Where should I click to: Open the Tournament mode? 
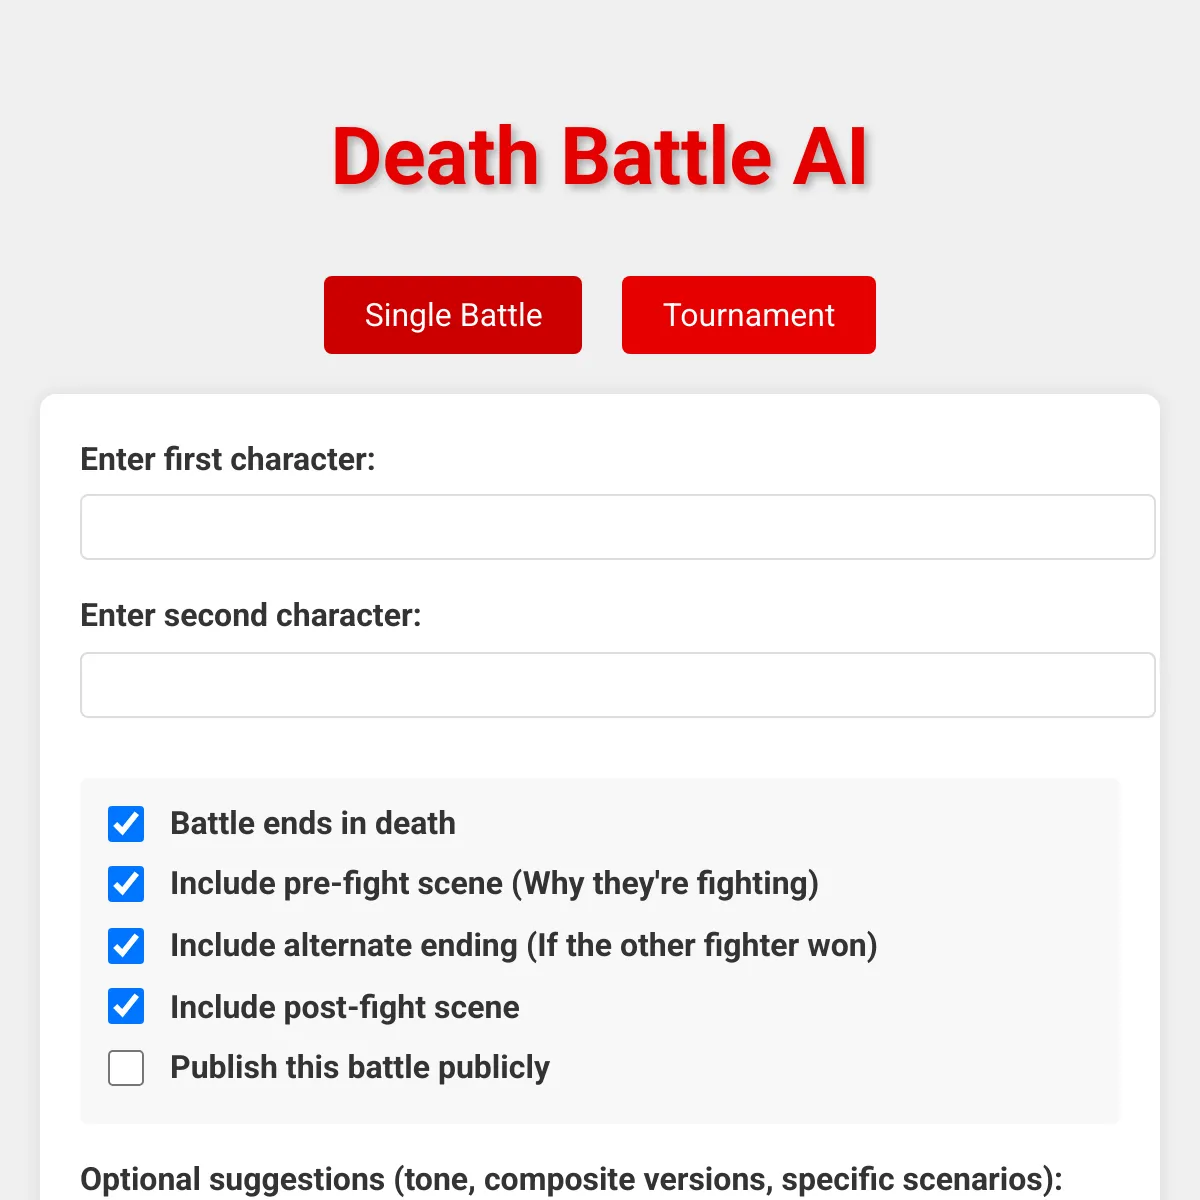click(749, 315)
